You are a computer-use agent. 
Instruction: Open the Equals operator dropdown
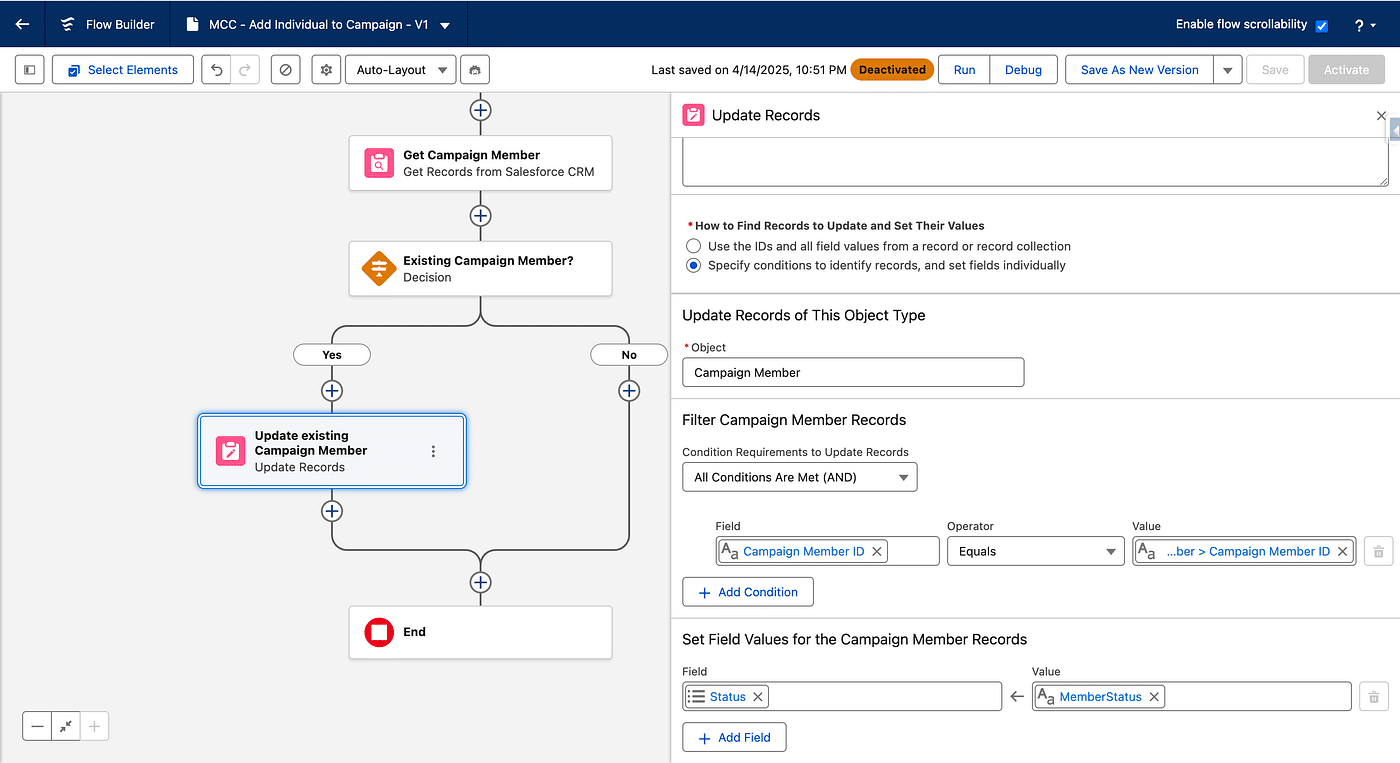pos(1035,551)
